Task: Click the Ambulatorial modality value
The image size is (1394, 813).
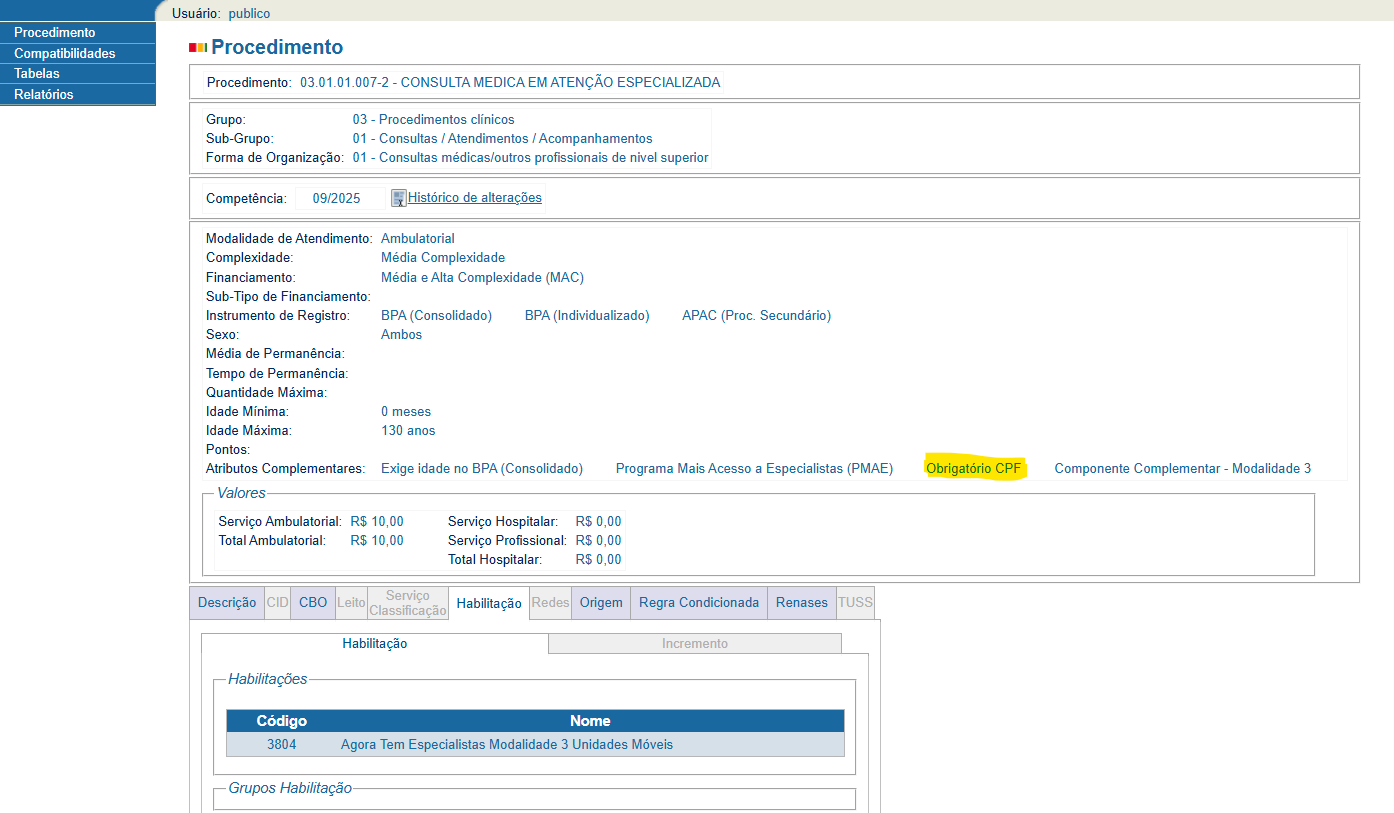Action: [418, 239]
